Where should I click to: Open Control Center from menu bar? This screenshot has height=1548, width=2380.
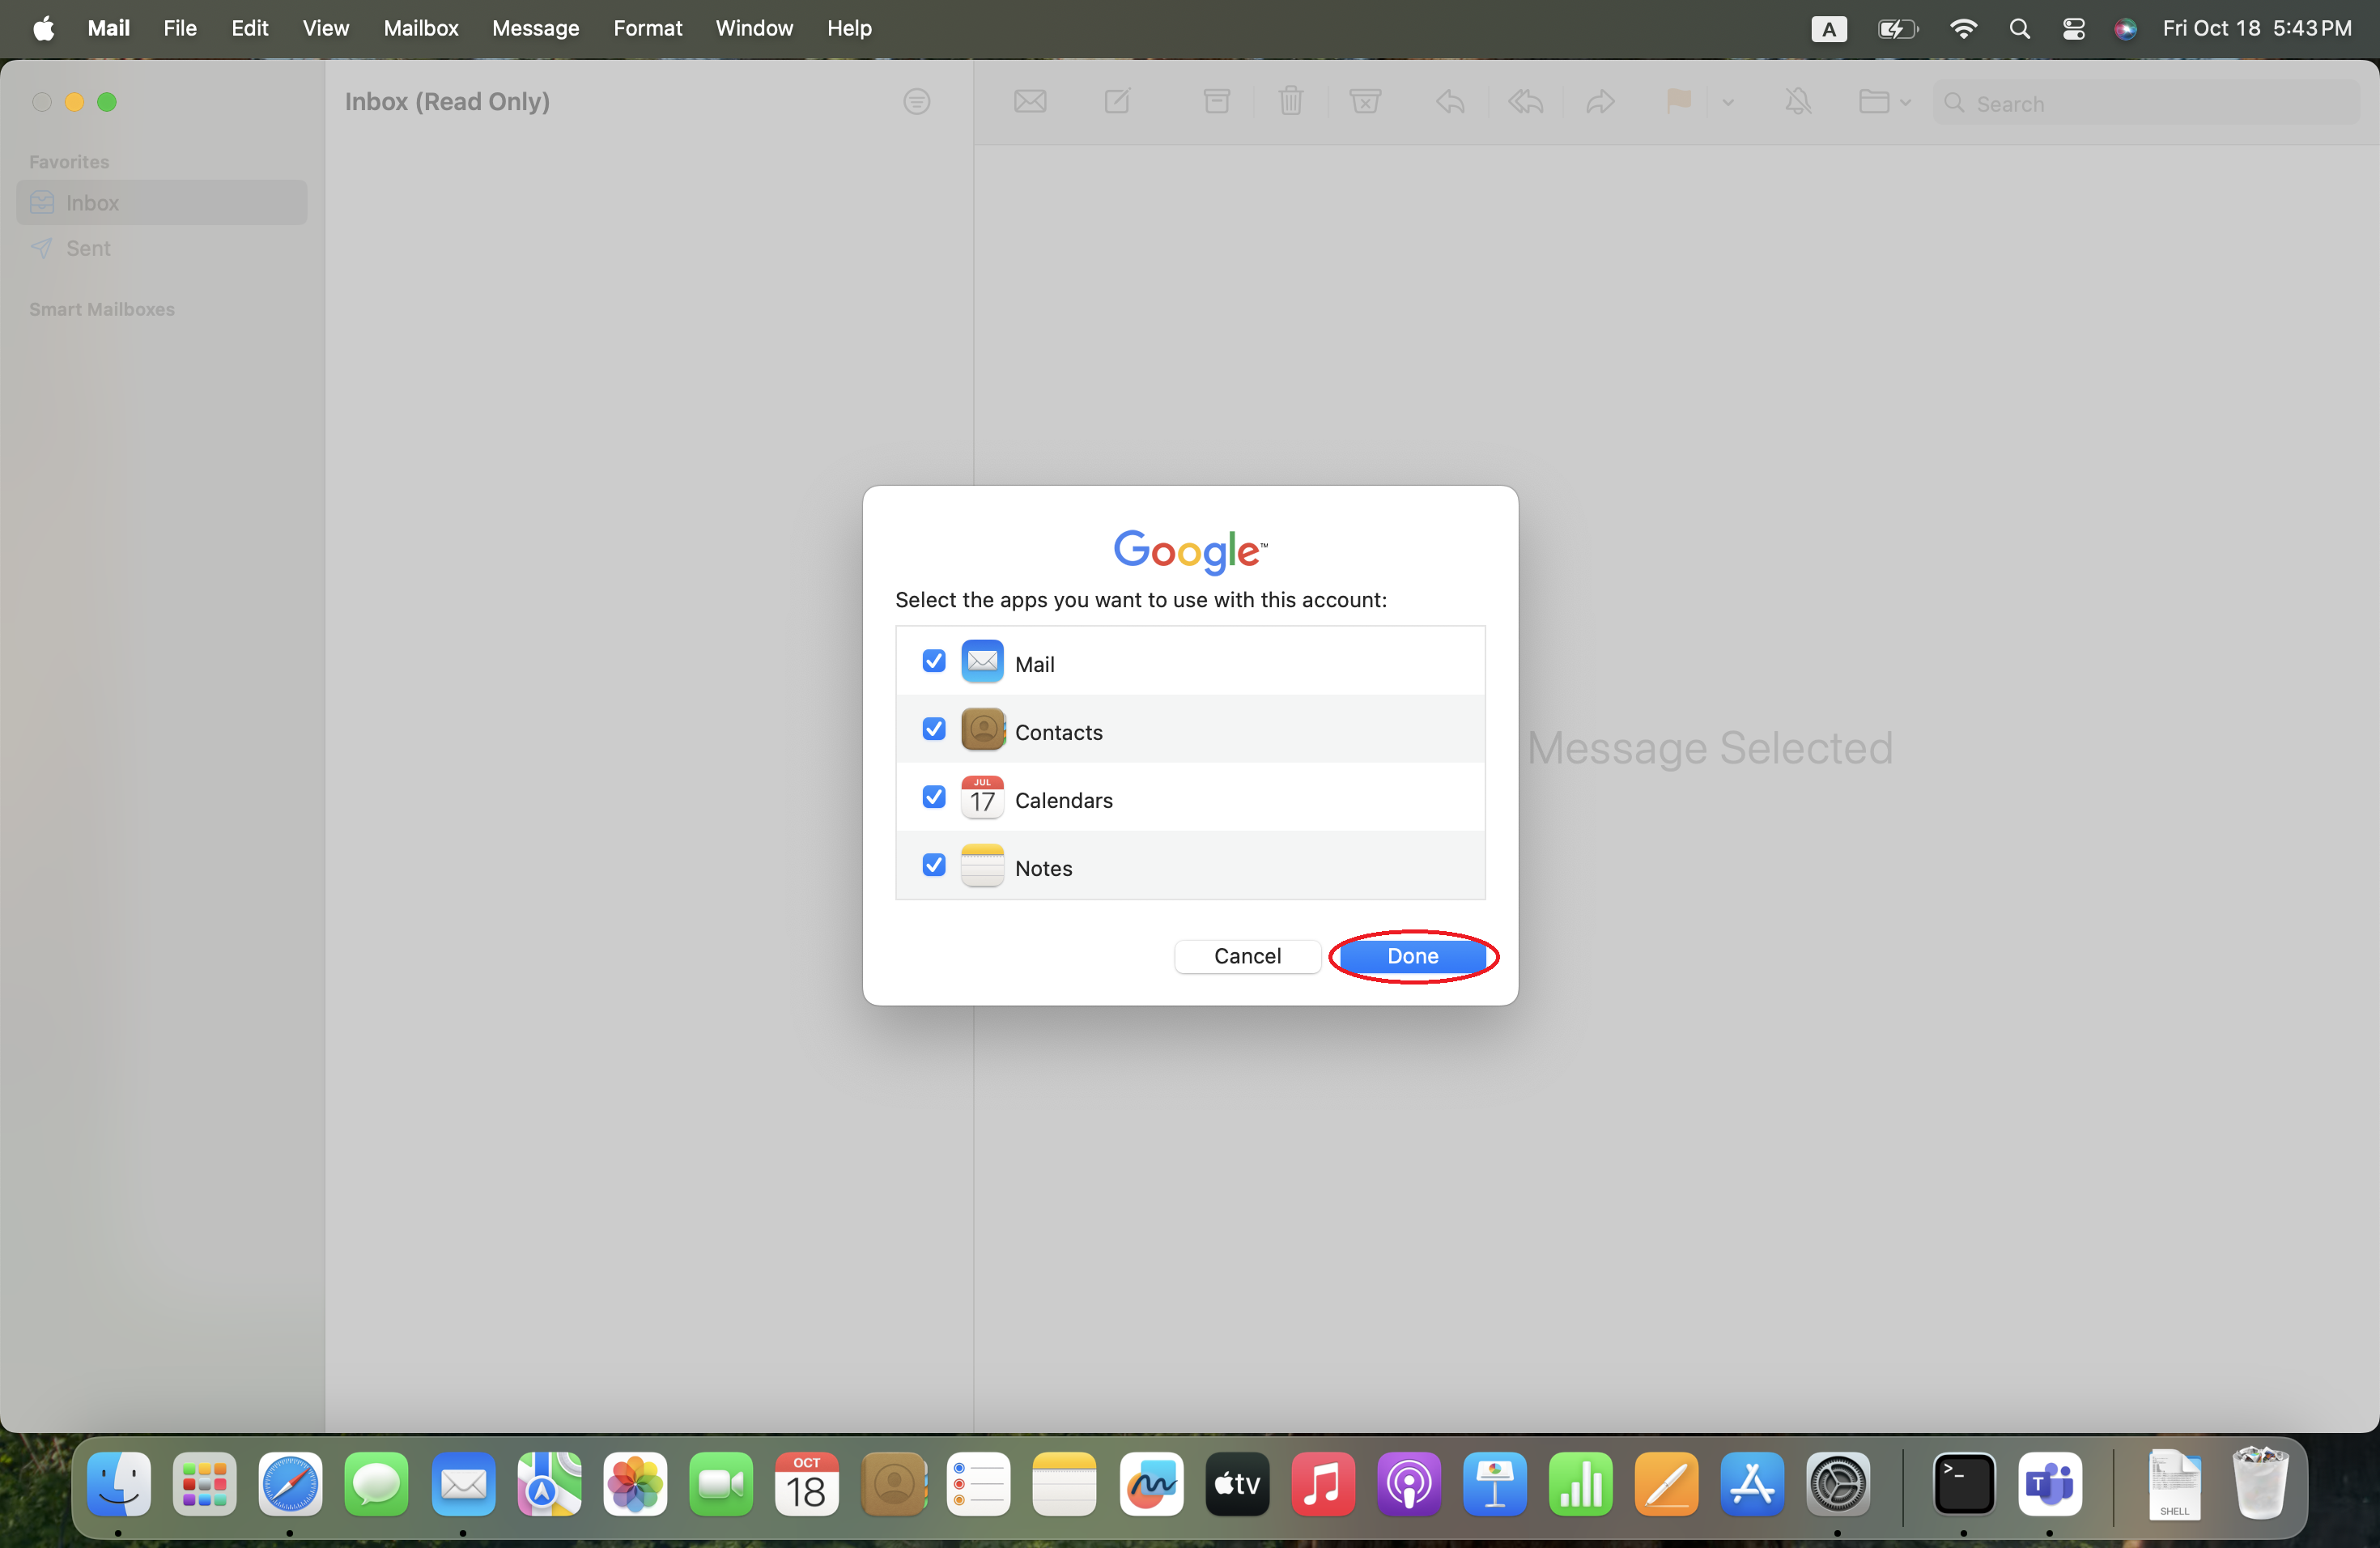pyautogui.click(x=2073, y=28)
